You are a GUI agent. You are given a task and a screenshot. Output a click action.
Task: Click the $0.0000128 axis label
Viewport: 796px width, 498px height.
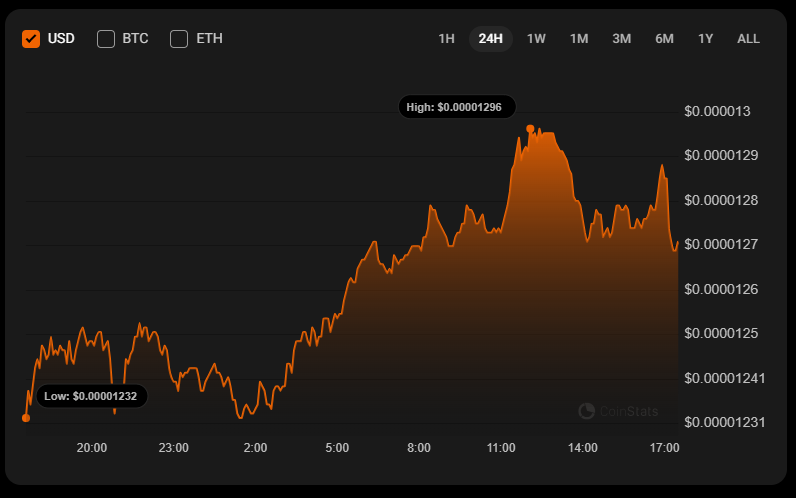(x=721, y=200)
